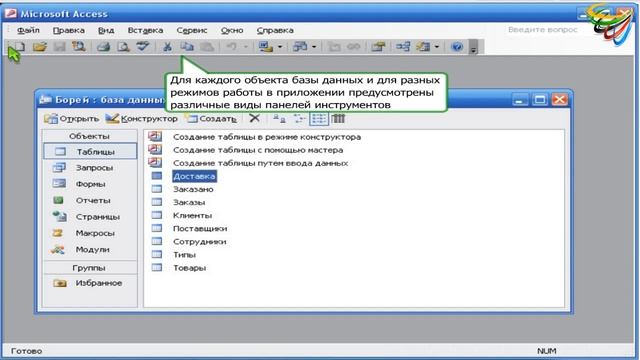Screen dimensions: 640x360
Task: Select Формы in the objects pane
Action: click(x=90, y=184)
